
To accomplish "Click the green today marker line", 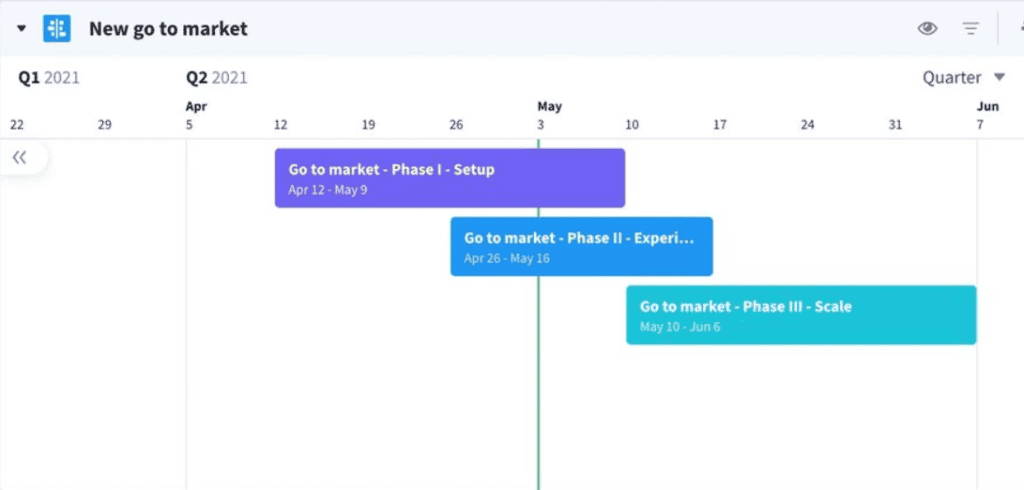I will 538,392.
